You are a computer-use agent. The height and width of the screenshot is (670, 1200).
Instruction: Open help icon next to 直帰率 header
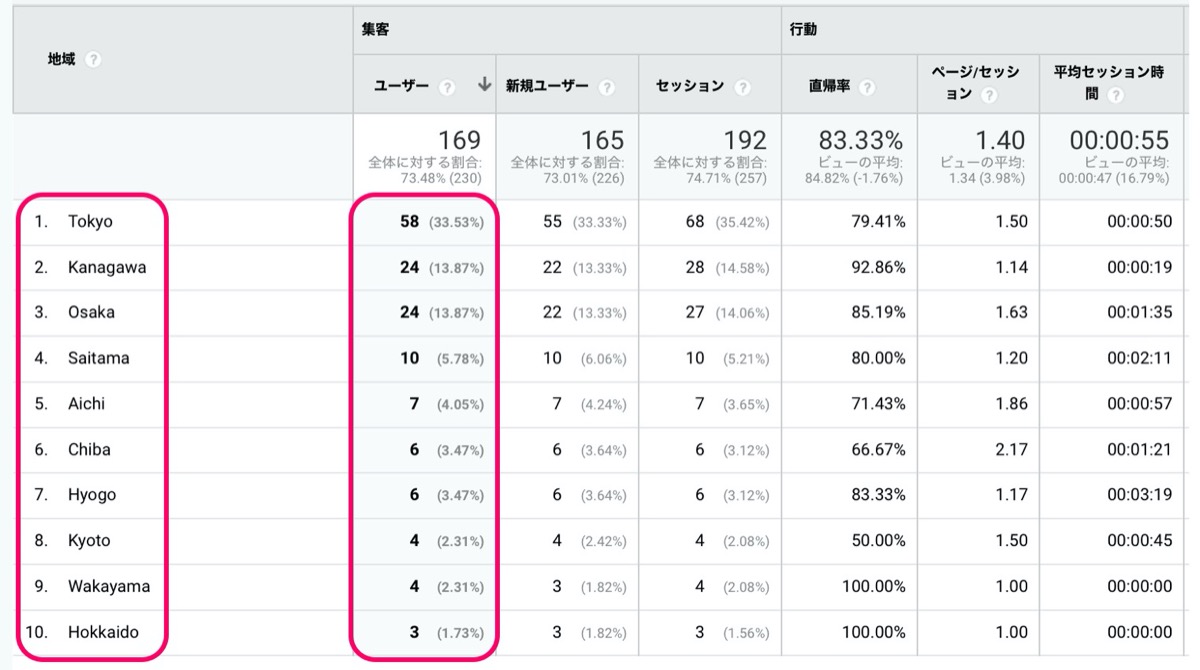[x=866, y=87]
